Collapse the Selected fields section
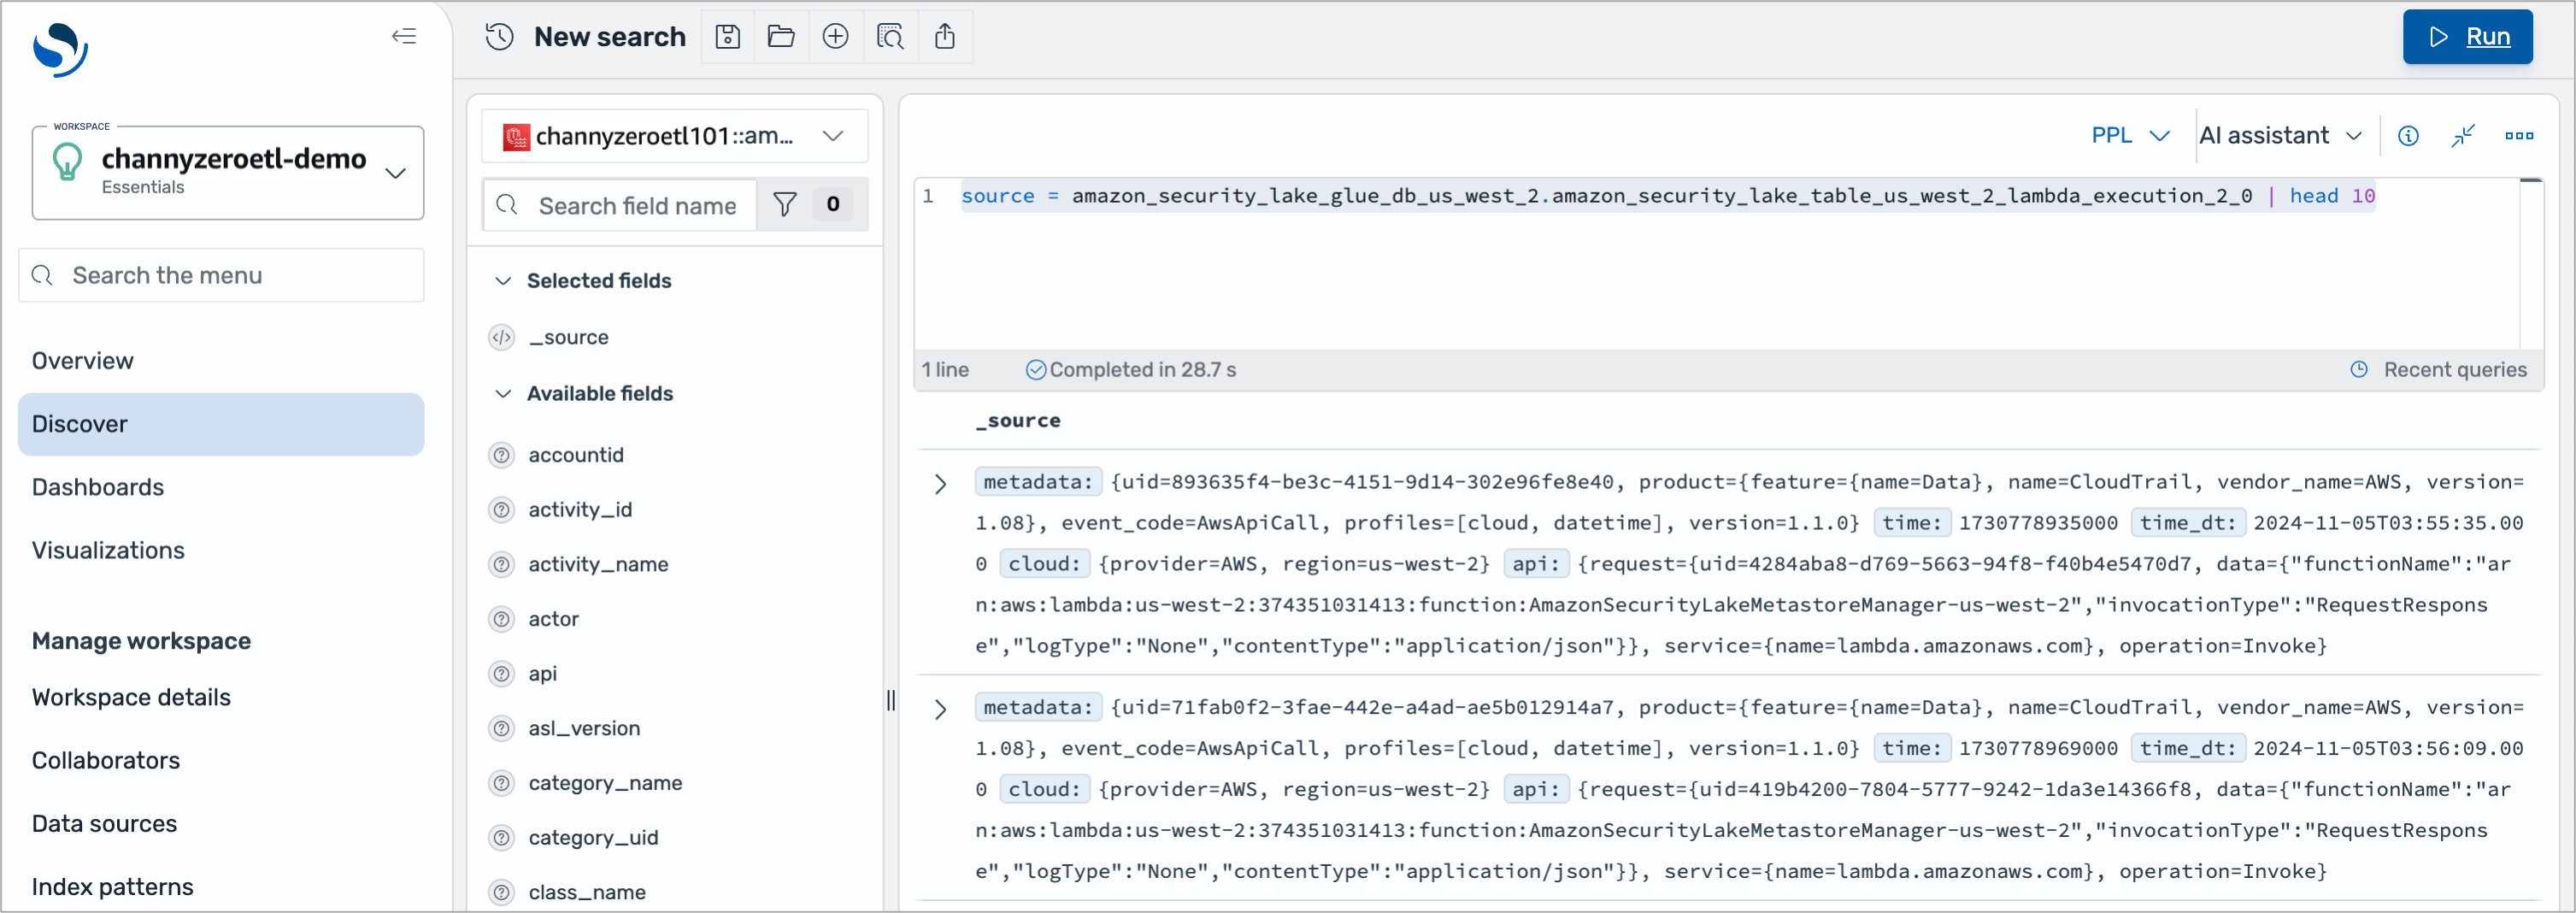The width and height of the screenshot is (2576, 913). (503, 282)
